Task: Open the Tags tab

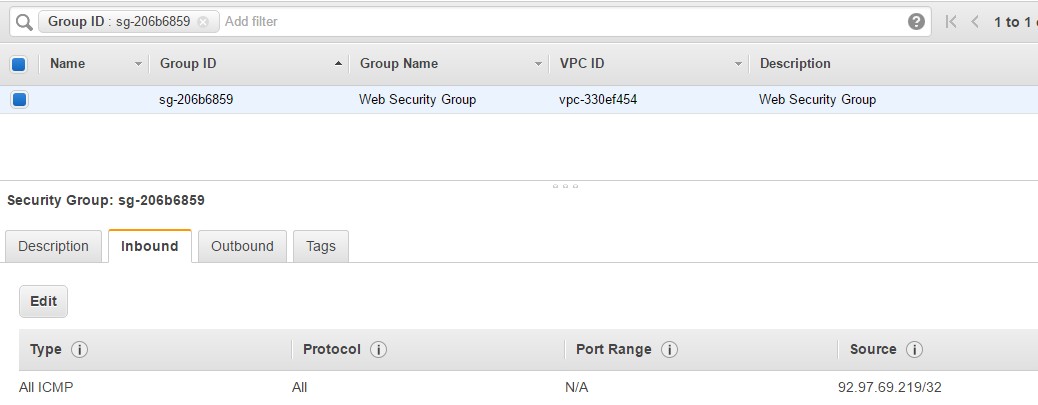Action: click(x=320, y=246)
